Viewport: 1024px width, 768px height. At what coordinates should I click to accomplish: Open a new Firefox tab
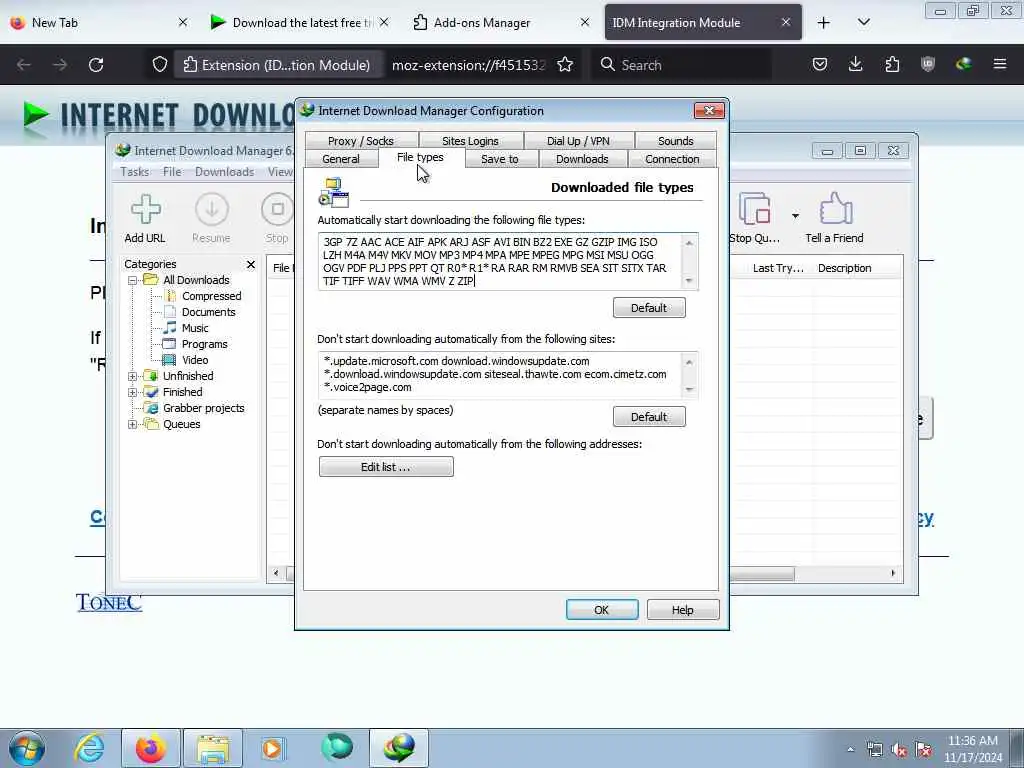[824, 23]
